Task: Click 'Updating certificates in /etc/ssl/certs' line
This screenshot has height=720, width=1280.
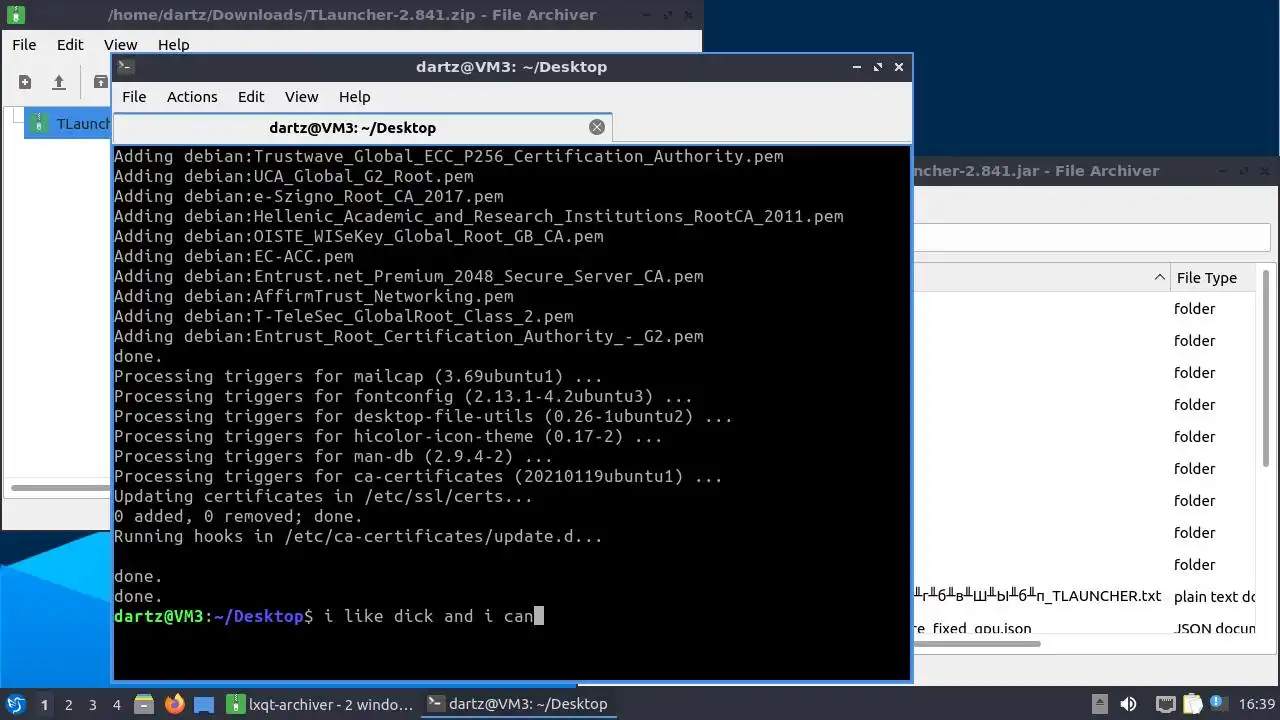Action: click(323, 496)
